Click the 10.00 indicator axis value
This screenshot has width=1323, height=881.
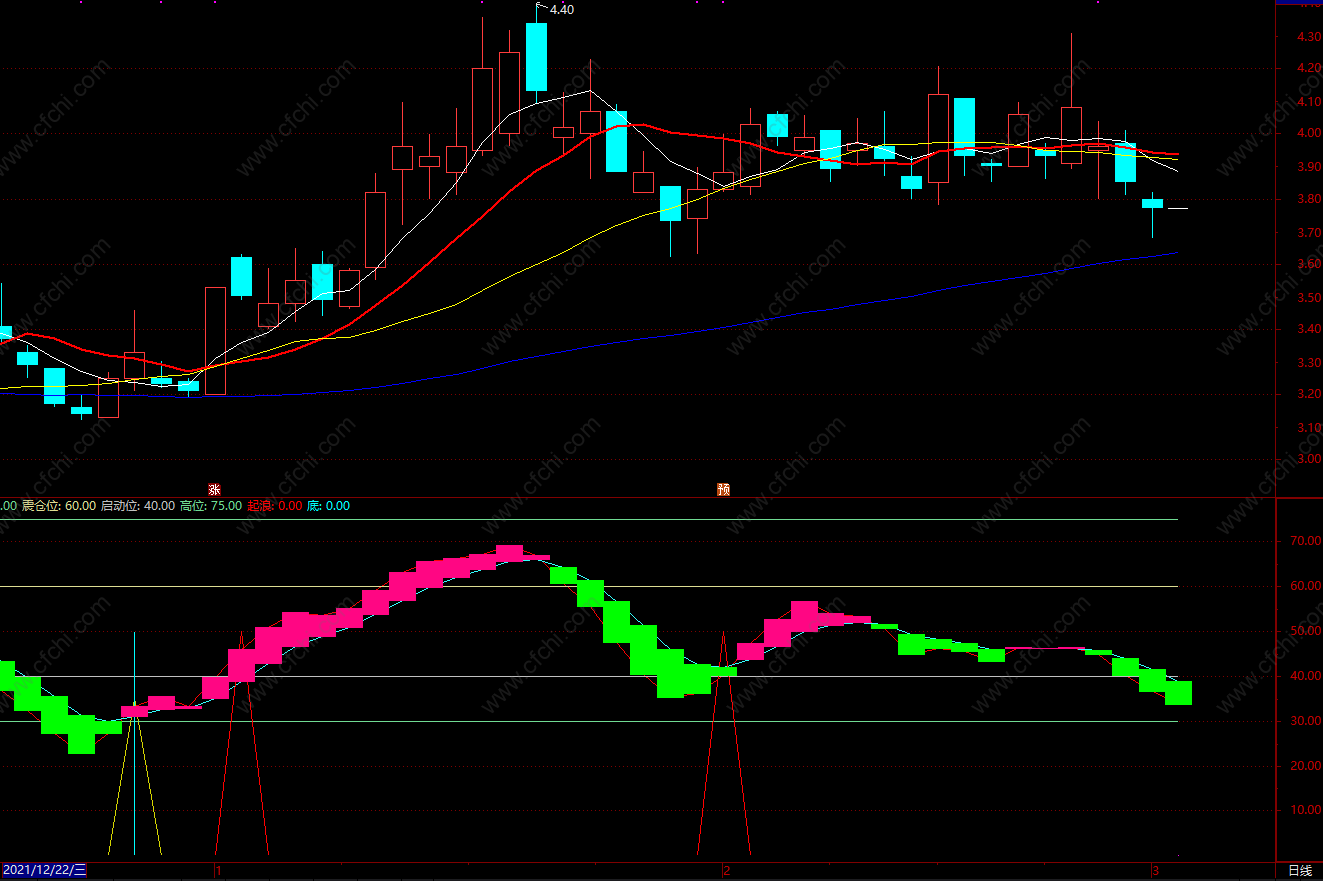(x=1306, y=811)
